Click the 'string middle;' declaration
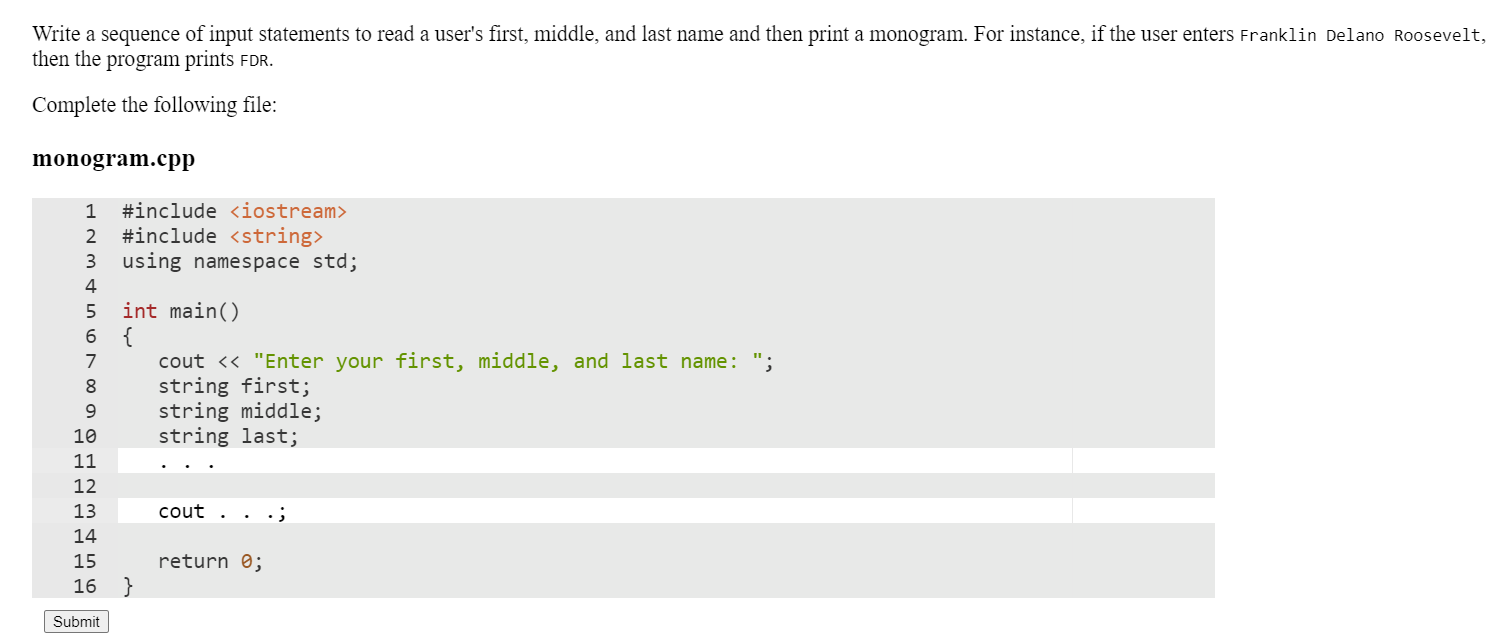The width and height of the screenshot is (1500, 640). [x=240, y=411]
